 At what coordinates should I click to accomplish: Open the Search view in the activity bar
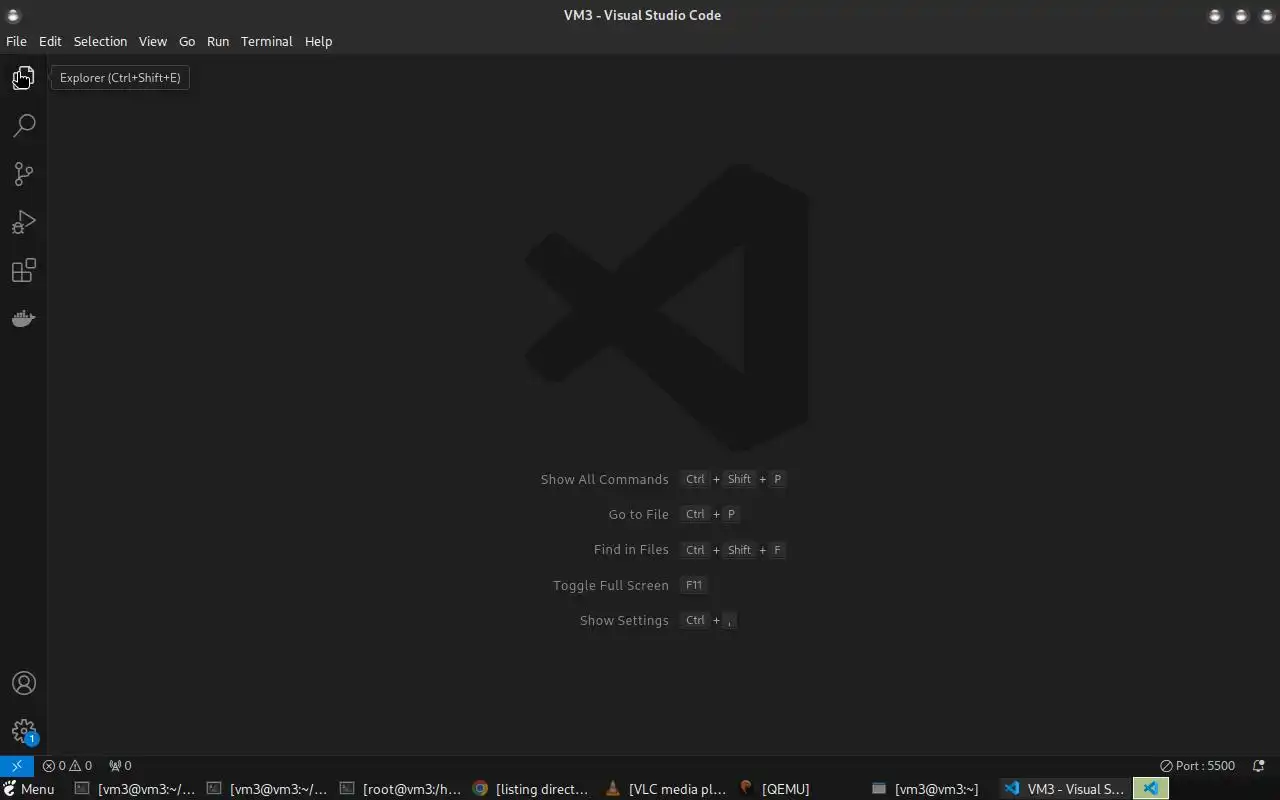23,125
